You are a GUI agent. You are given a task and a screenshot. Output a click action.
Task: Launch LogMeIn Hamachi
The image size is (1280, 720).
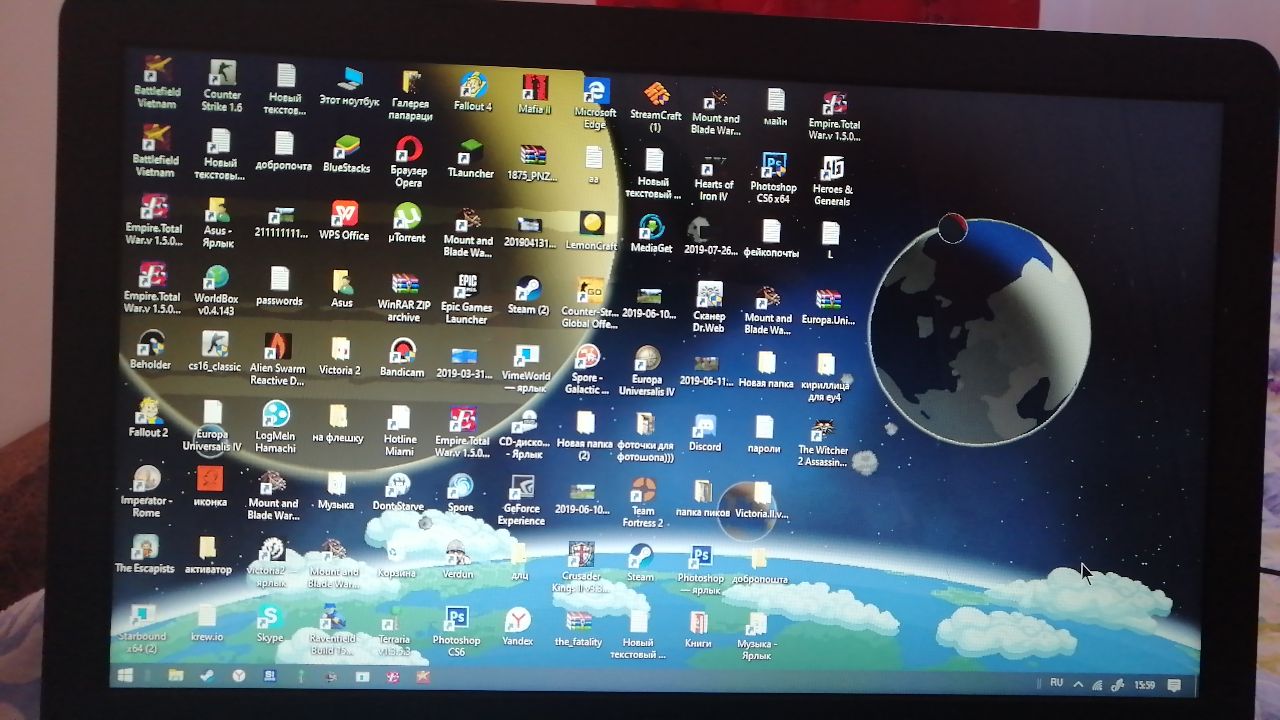click(275, 427)
